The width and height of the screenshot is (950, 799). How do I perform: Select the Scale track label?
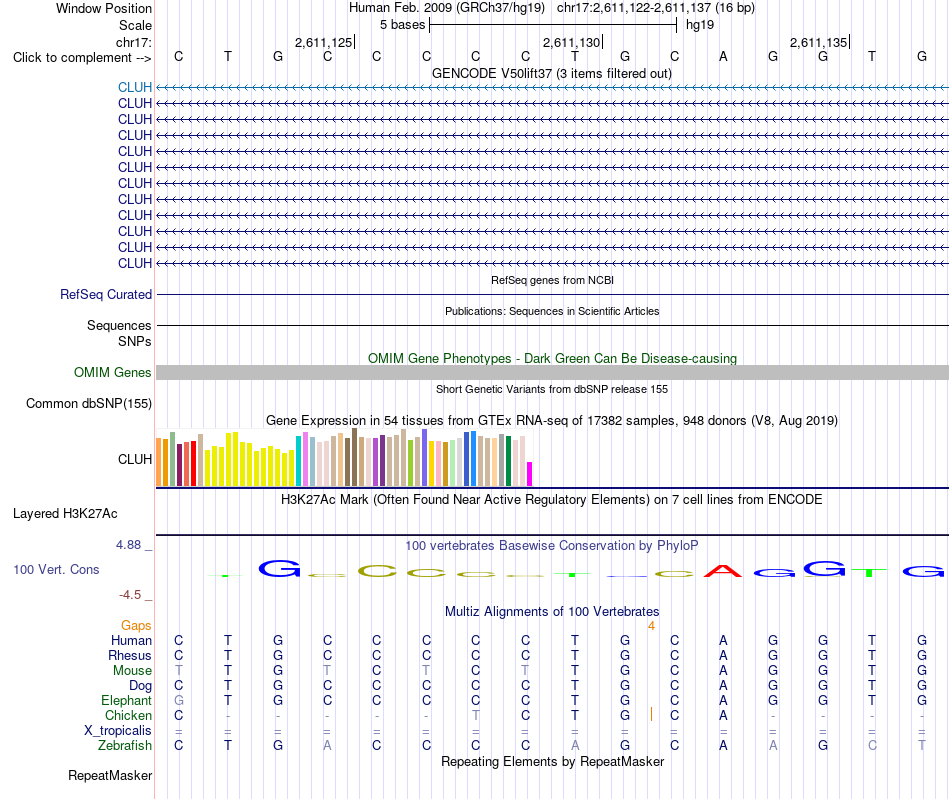pyautogui.click(x=135, y=25)
